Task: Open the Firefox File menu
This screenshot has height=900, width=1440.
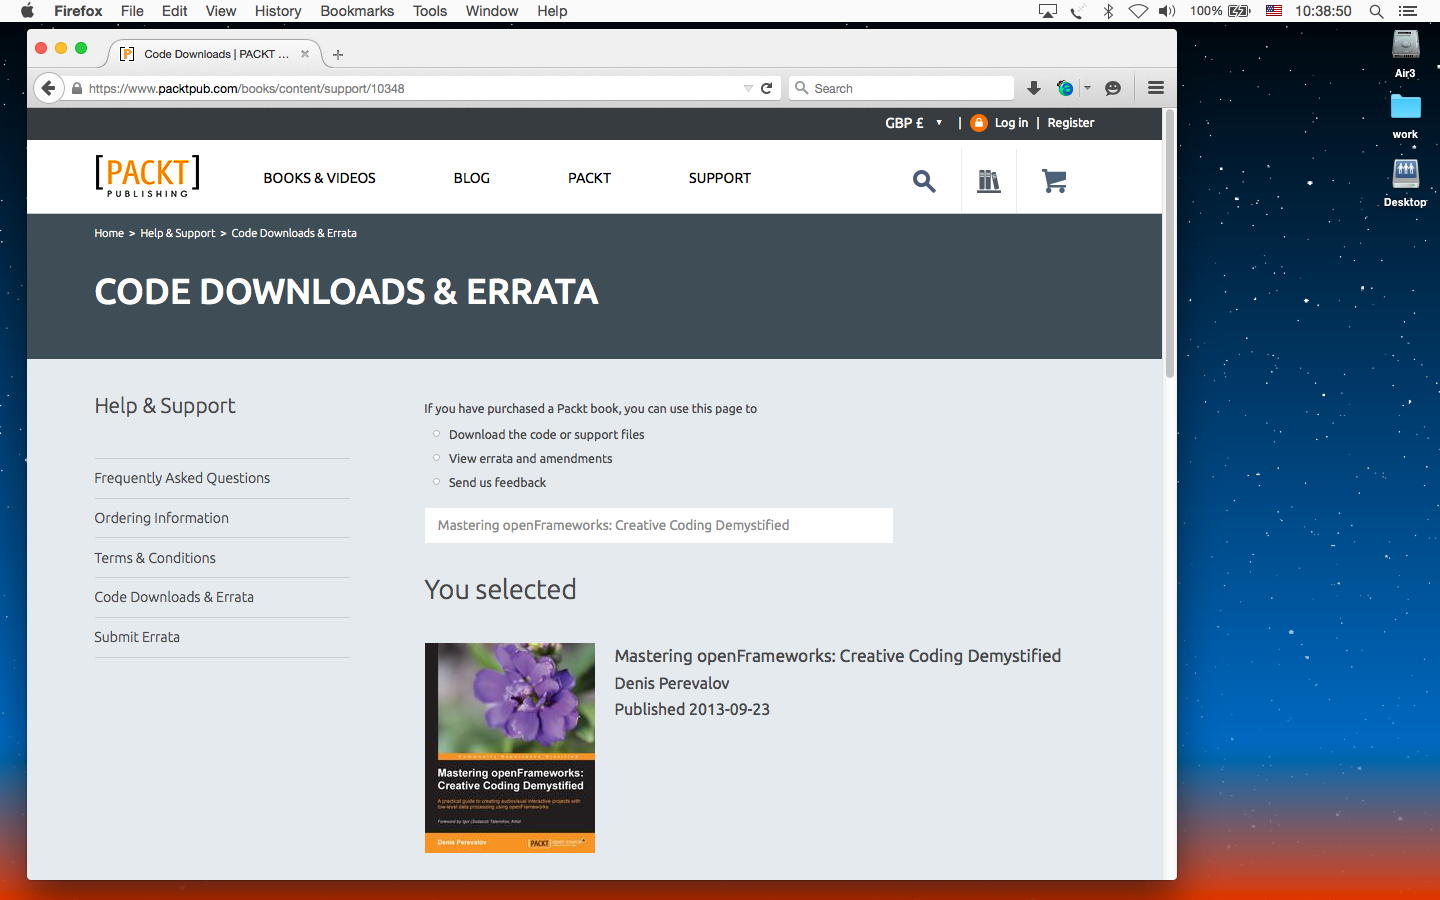Action: click(x=132, y=11)
